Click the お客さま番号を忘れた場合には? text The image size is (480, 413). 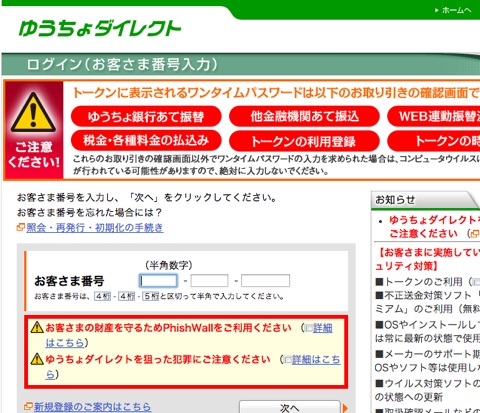tap(89, 212)
